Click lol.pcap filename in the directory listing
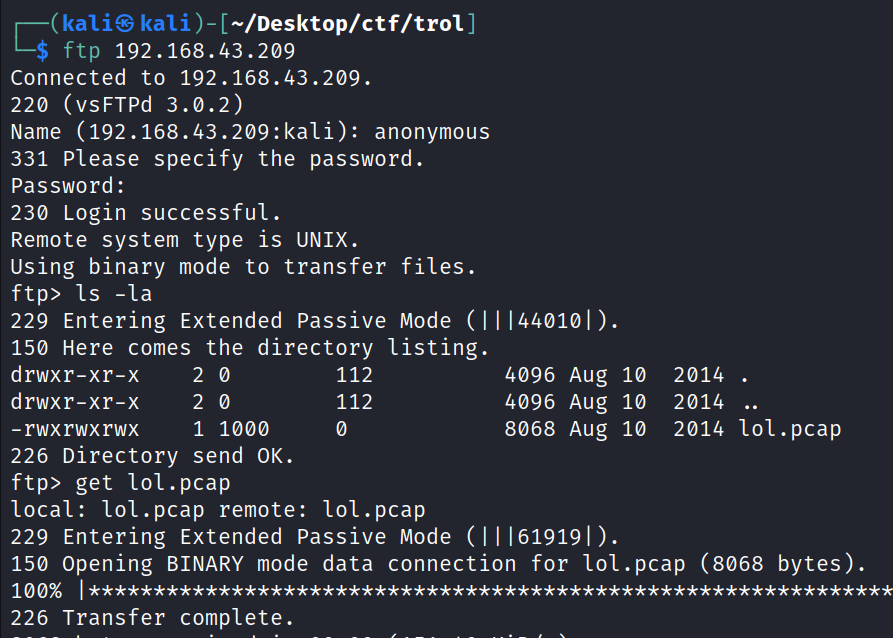This screenshot has height=638, width=893. [790, 429]
